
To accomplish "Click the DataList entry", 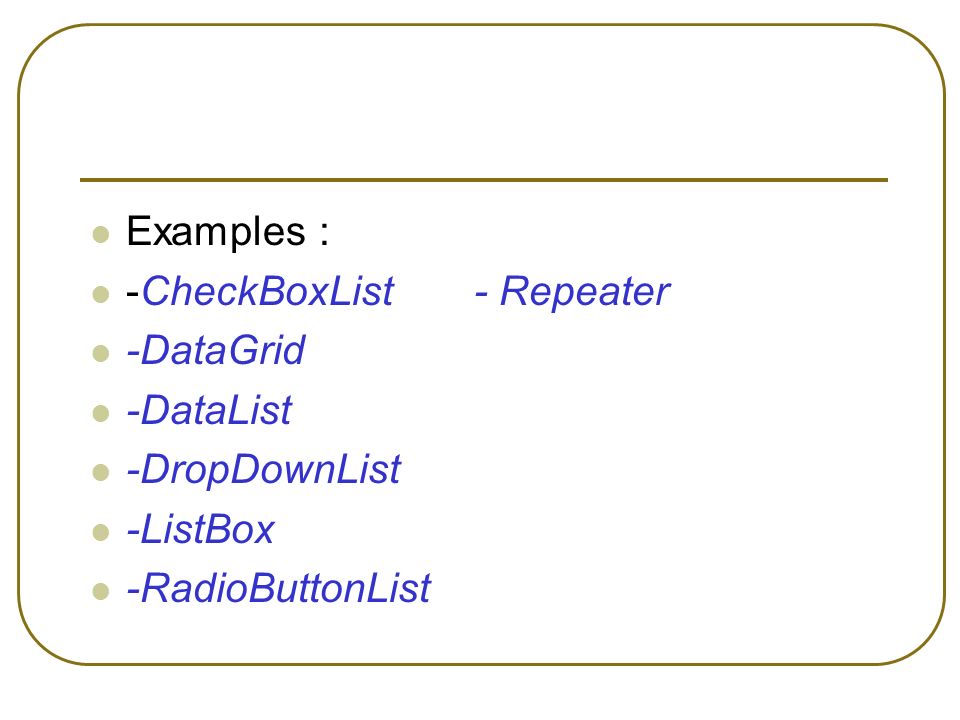I will pos(209,410).
